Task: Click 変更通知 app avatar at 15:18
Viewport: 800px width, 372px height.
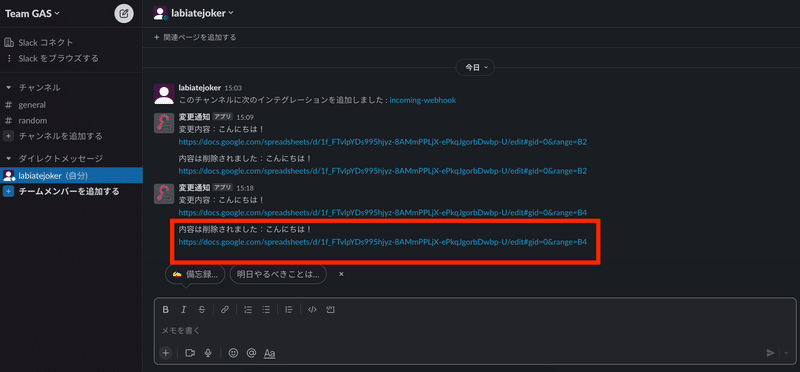Action: 164,193
